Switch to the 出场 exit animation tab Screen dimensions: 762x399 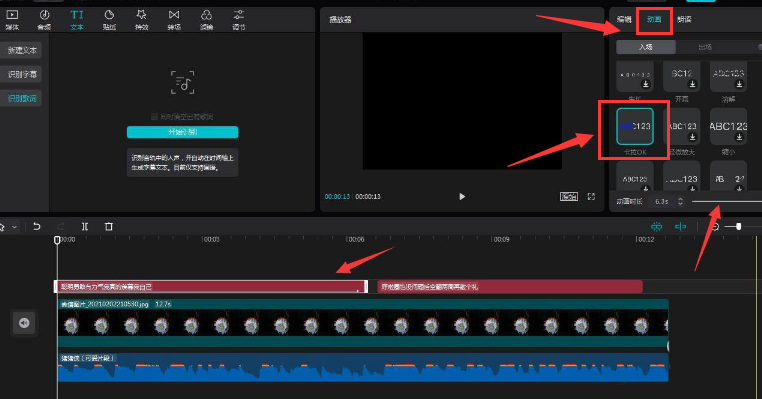coord(705,47)
